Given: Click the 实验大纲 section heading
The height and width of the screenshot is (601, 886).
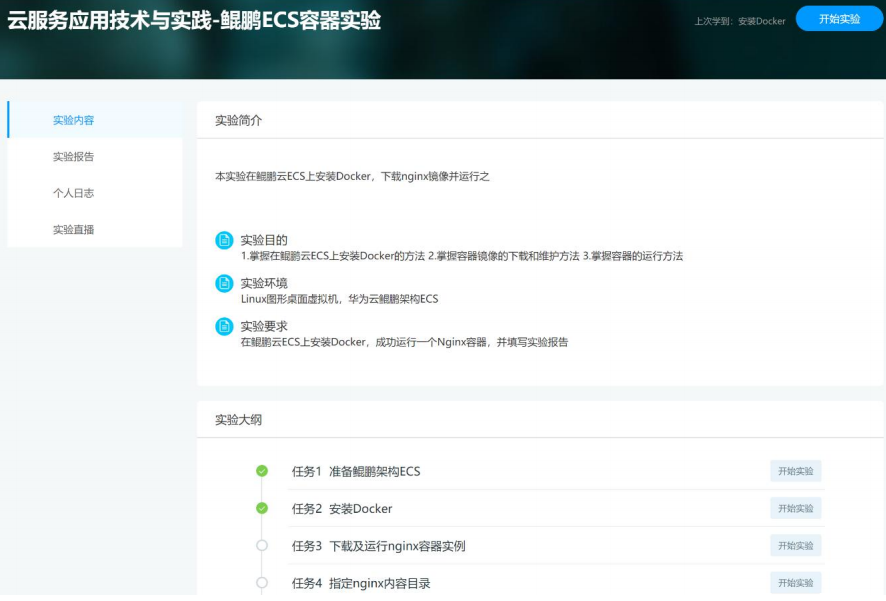Looking at the screenshot, I should click(x=238, y=420).
